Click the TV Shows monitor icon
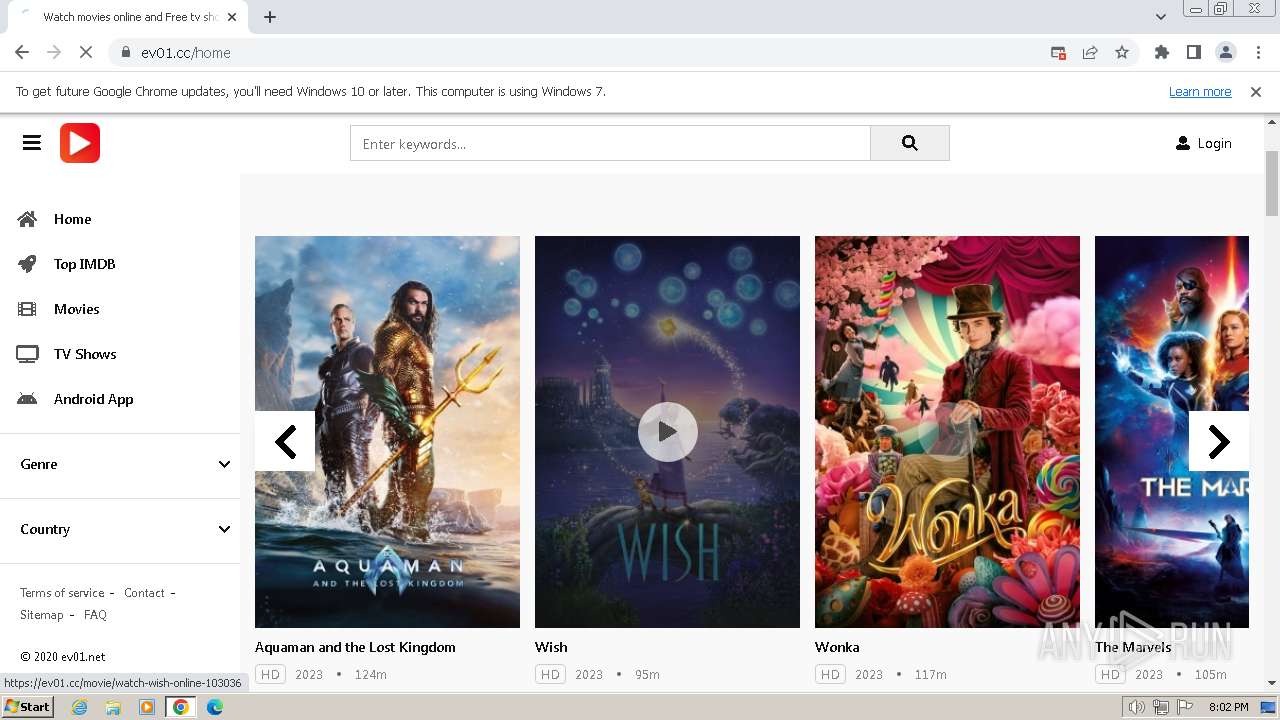This screenshot has width=1280, height=720. pos(27,354)
